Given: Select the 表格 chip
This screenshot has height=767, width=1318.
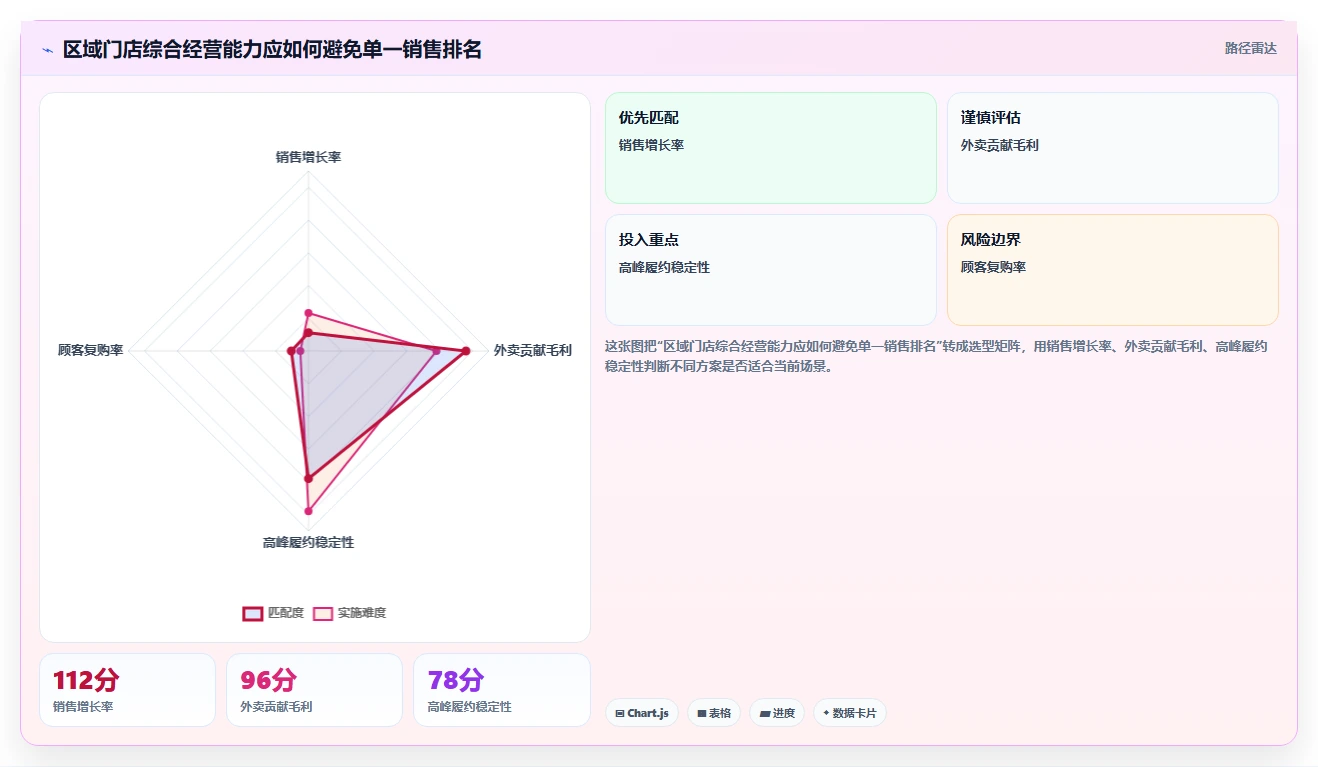Looking at the screenshot, I should 714,713.
